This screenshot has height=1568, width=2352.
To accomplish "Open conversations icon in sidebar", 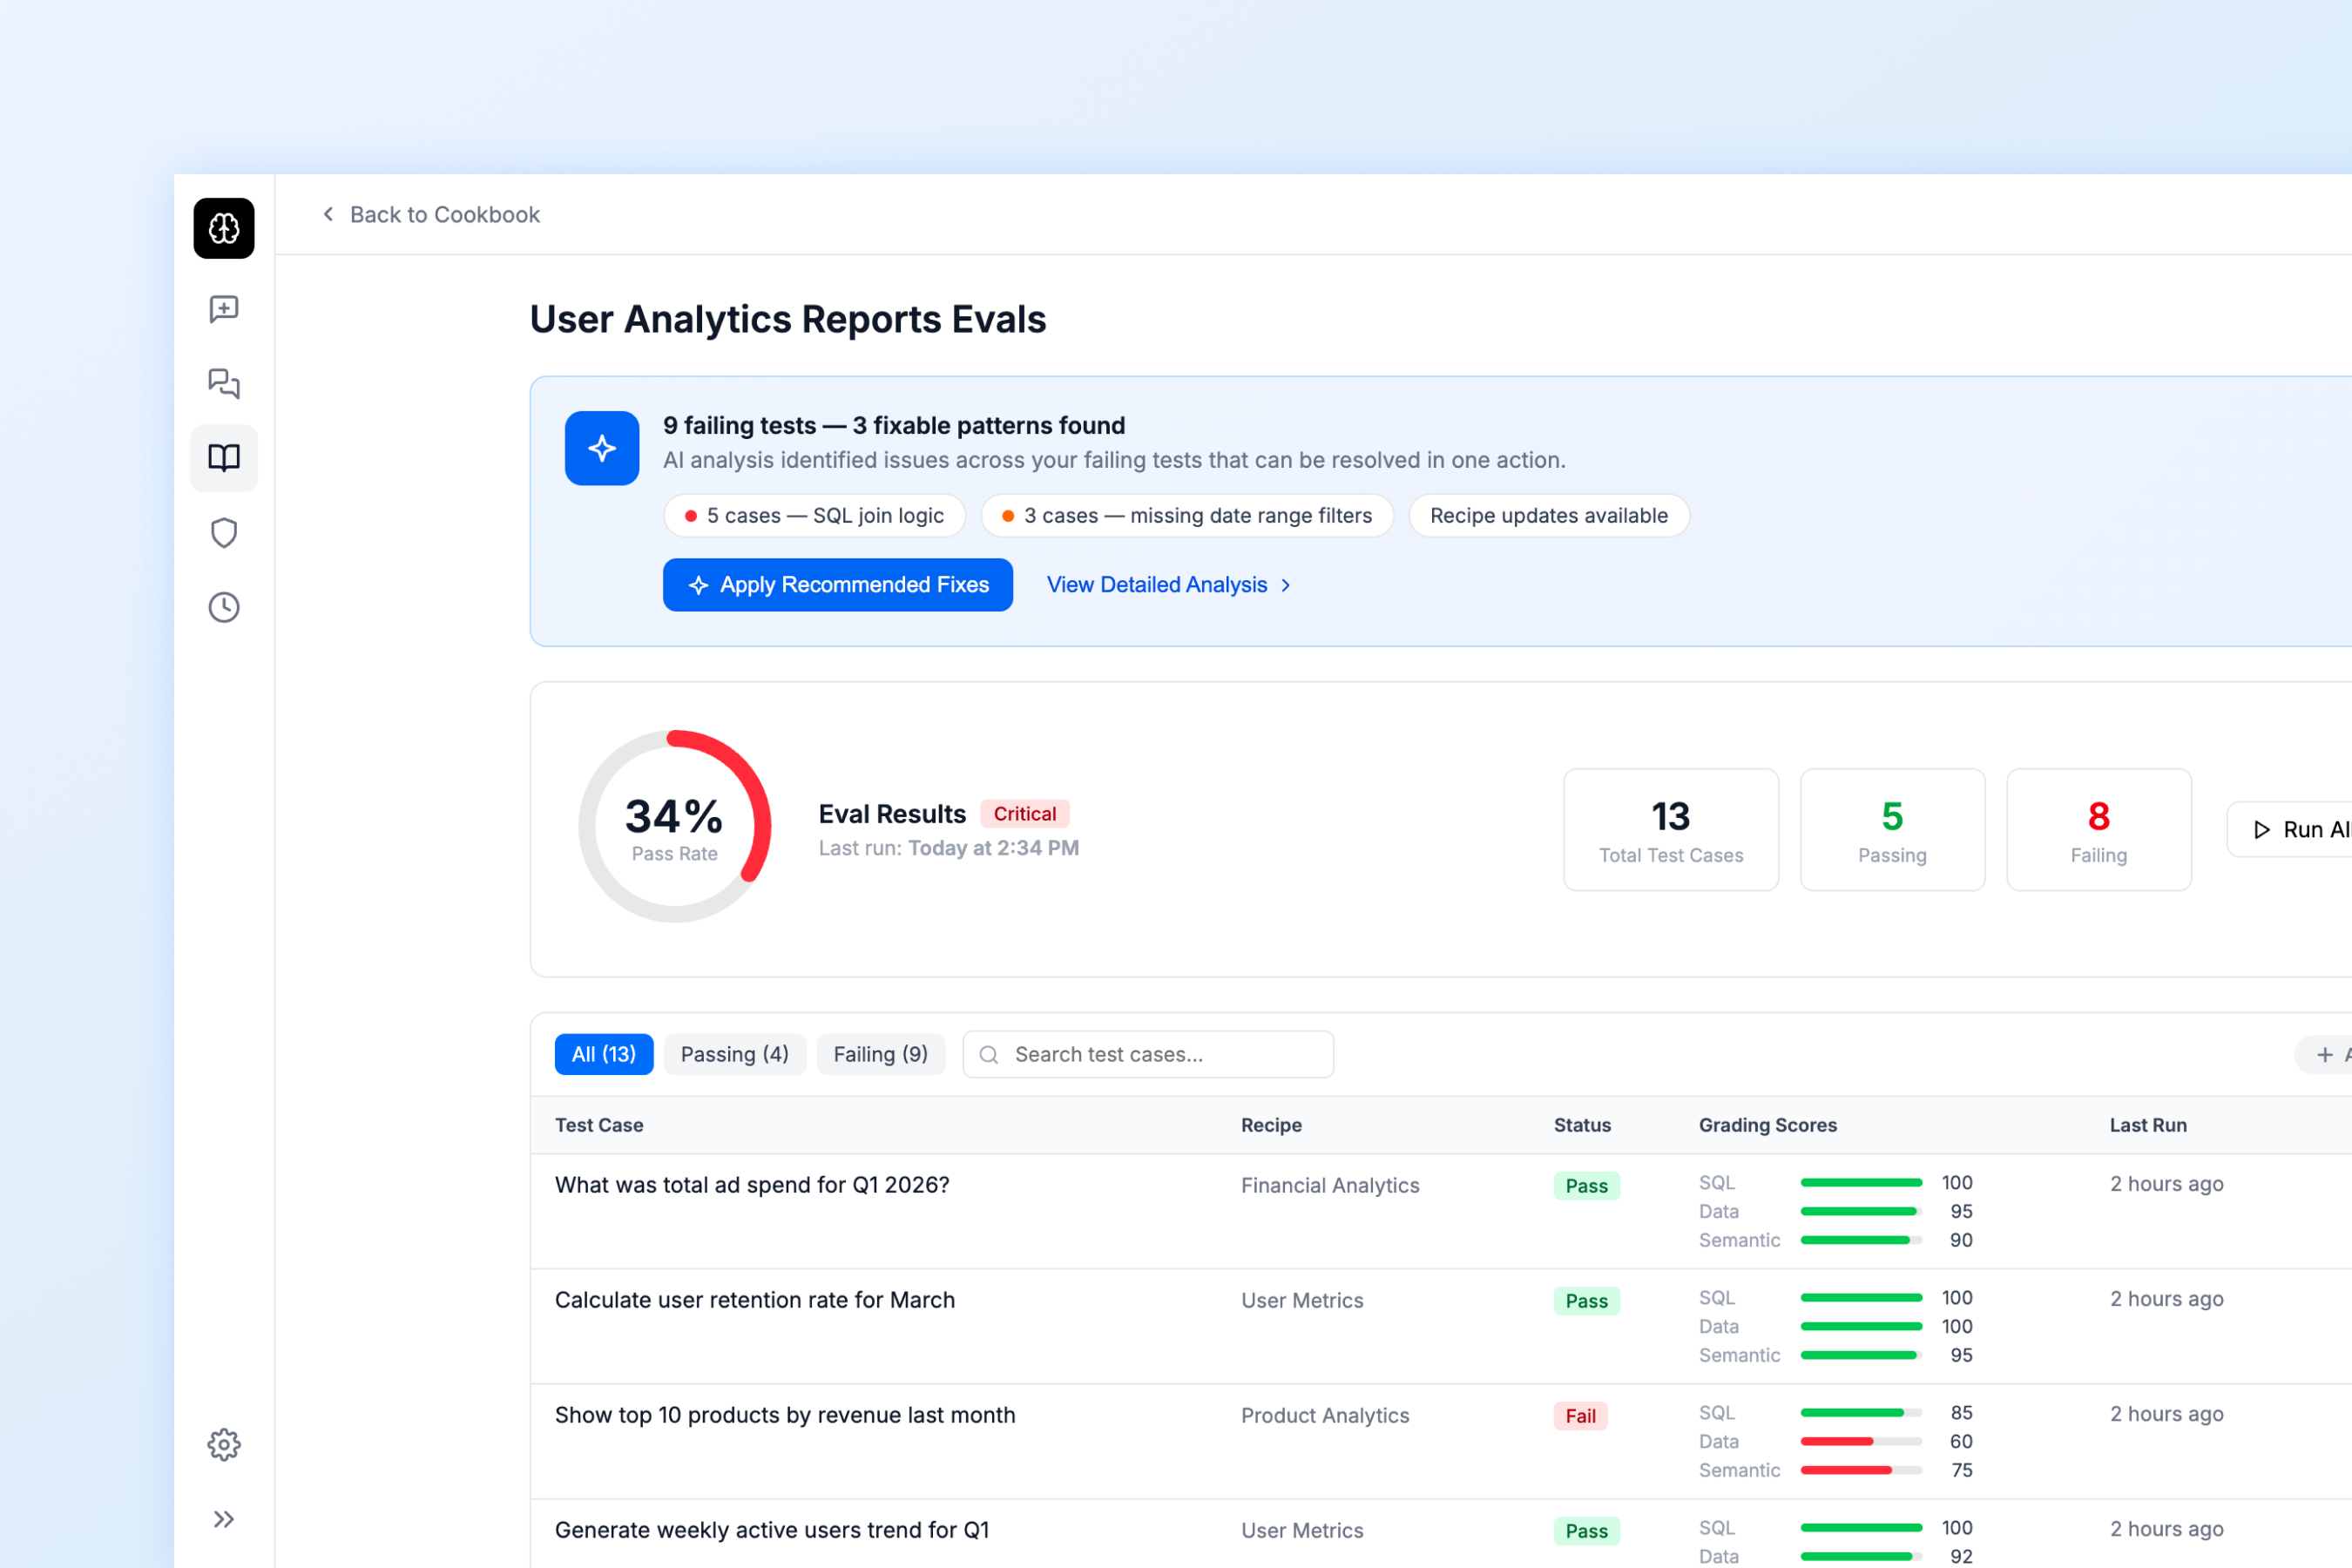I will (224, 383).
